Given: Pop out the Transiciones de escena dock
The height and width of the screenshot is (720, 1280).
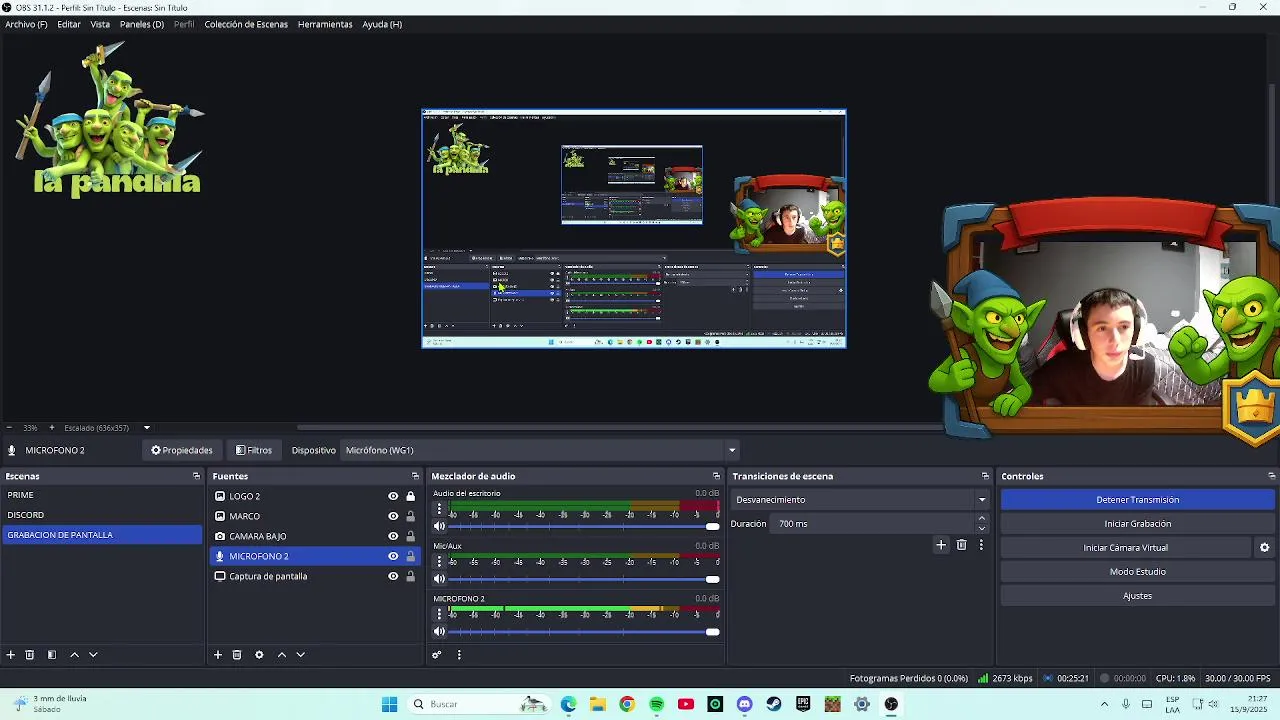Looking at the screenshot, I should [985, 476].
